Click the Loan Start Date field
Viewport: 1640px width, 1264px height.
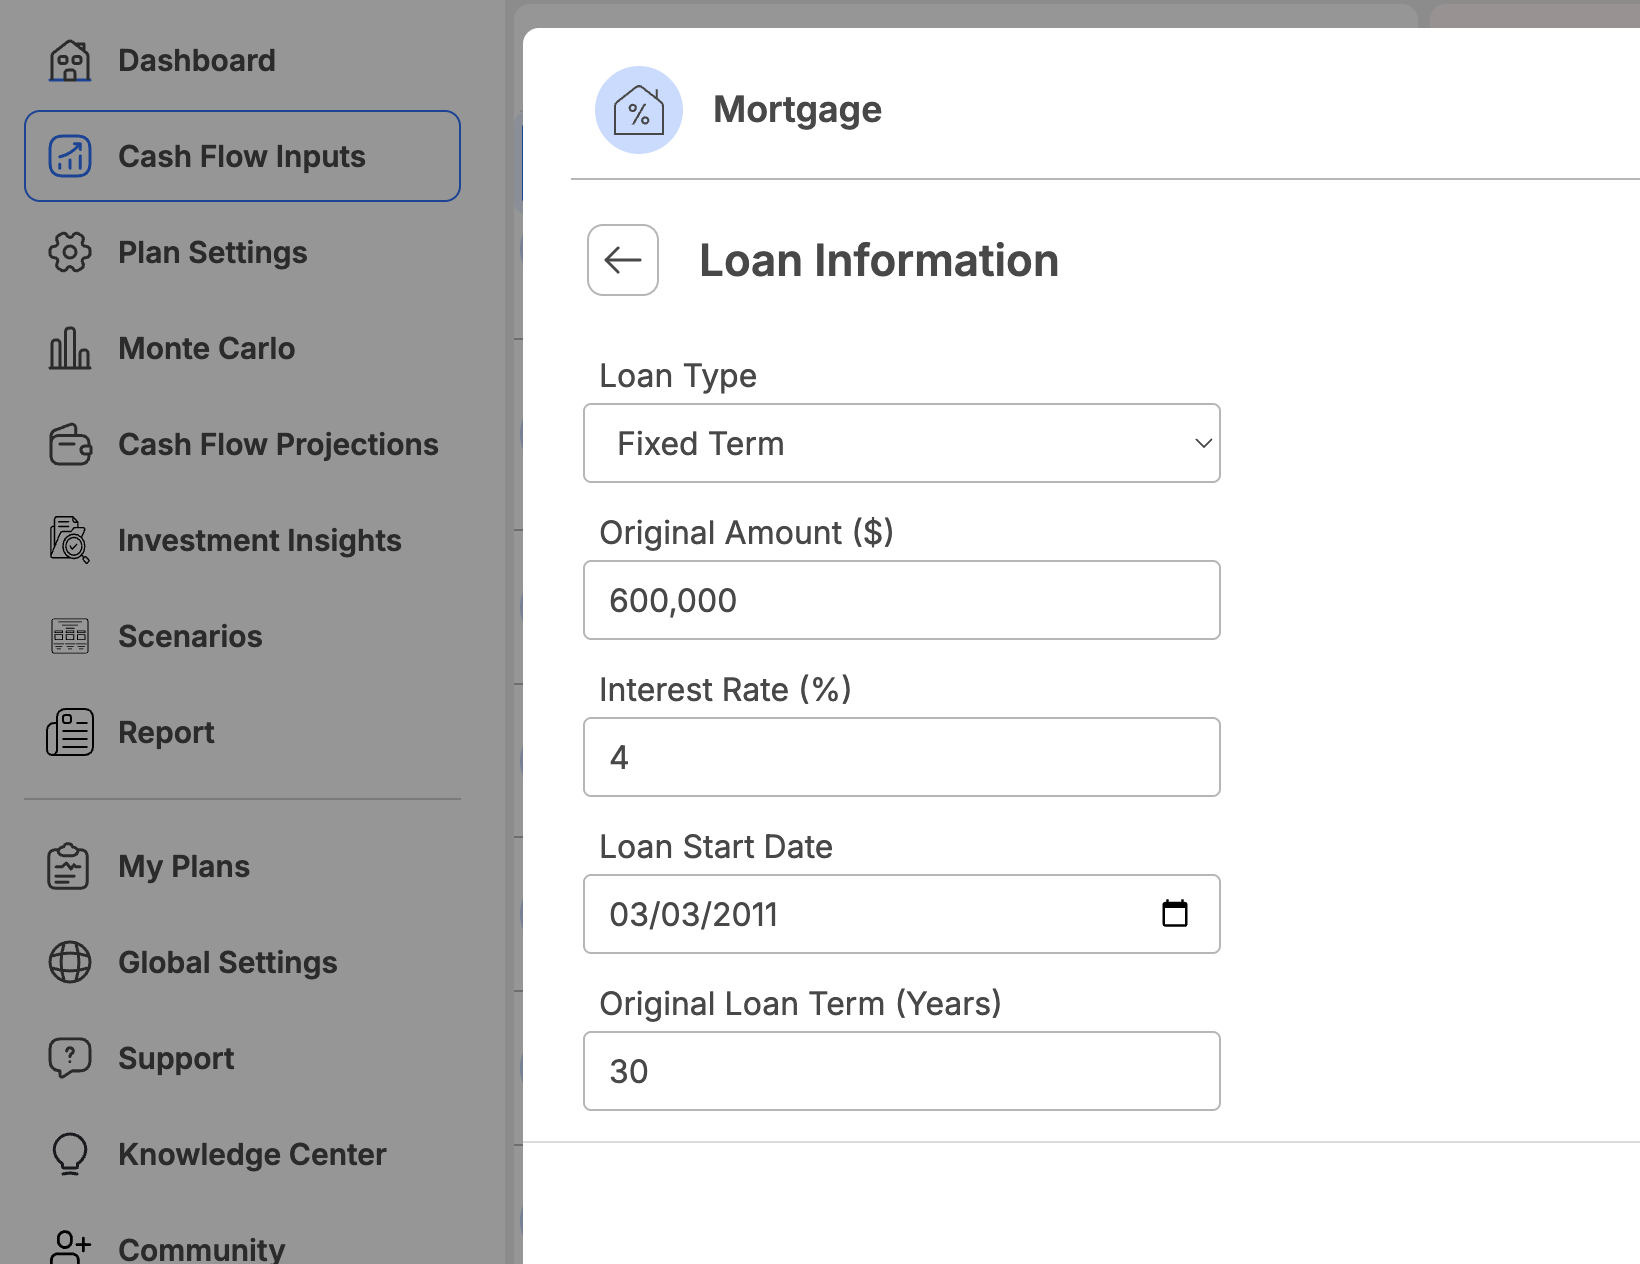click(902, 914)
